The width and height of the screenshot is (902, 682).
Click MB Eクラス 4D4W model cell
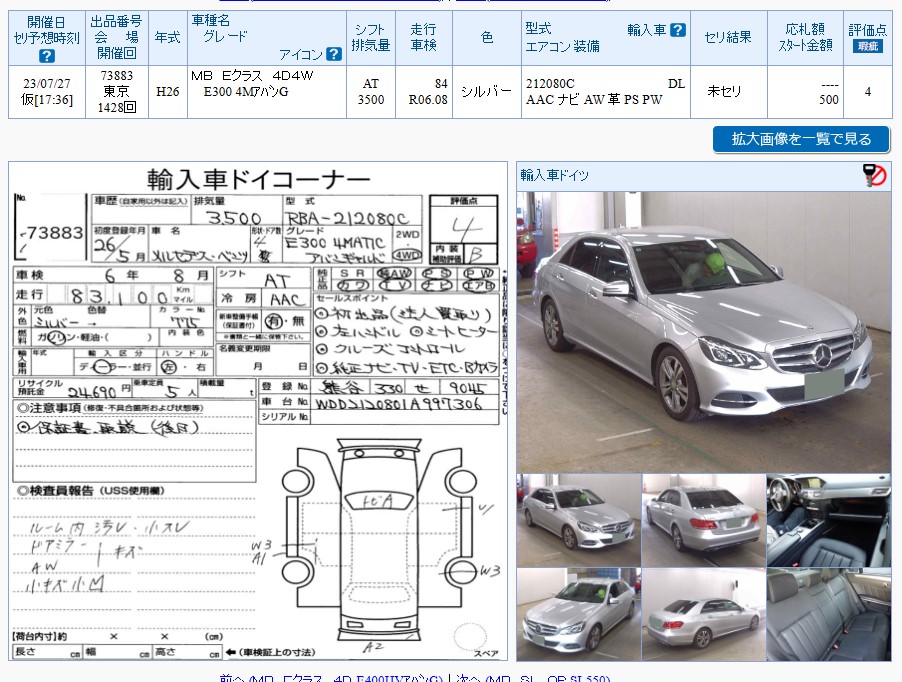267,92
